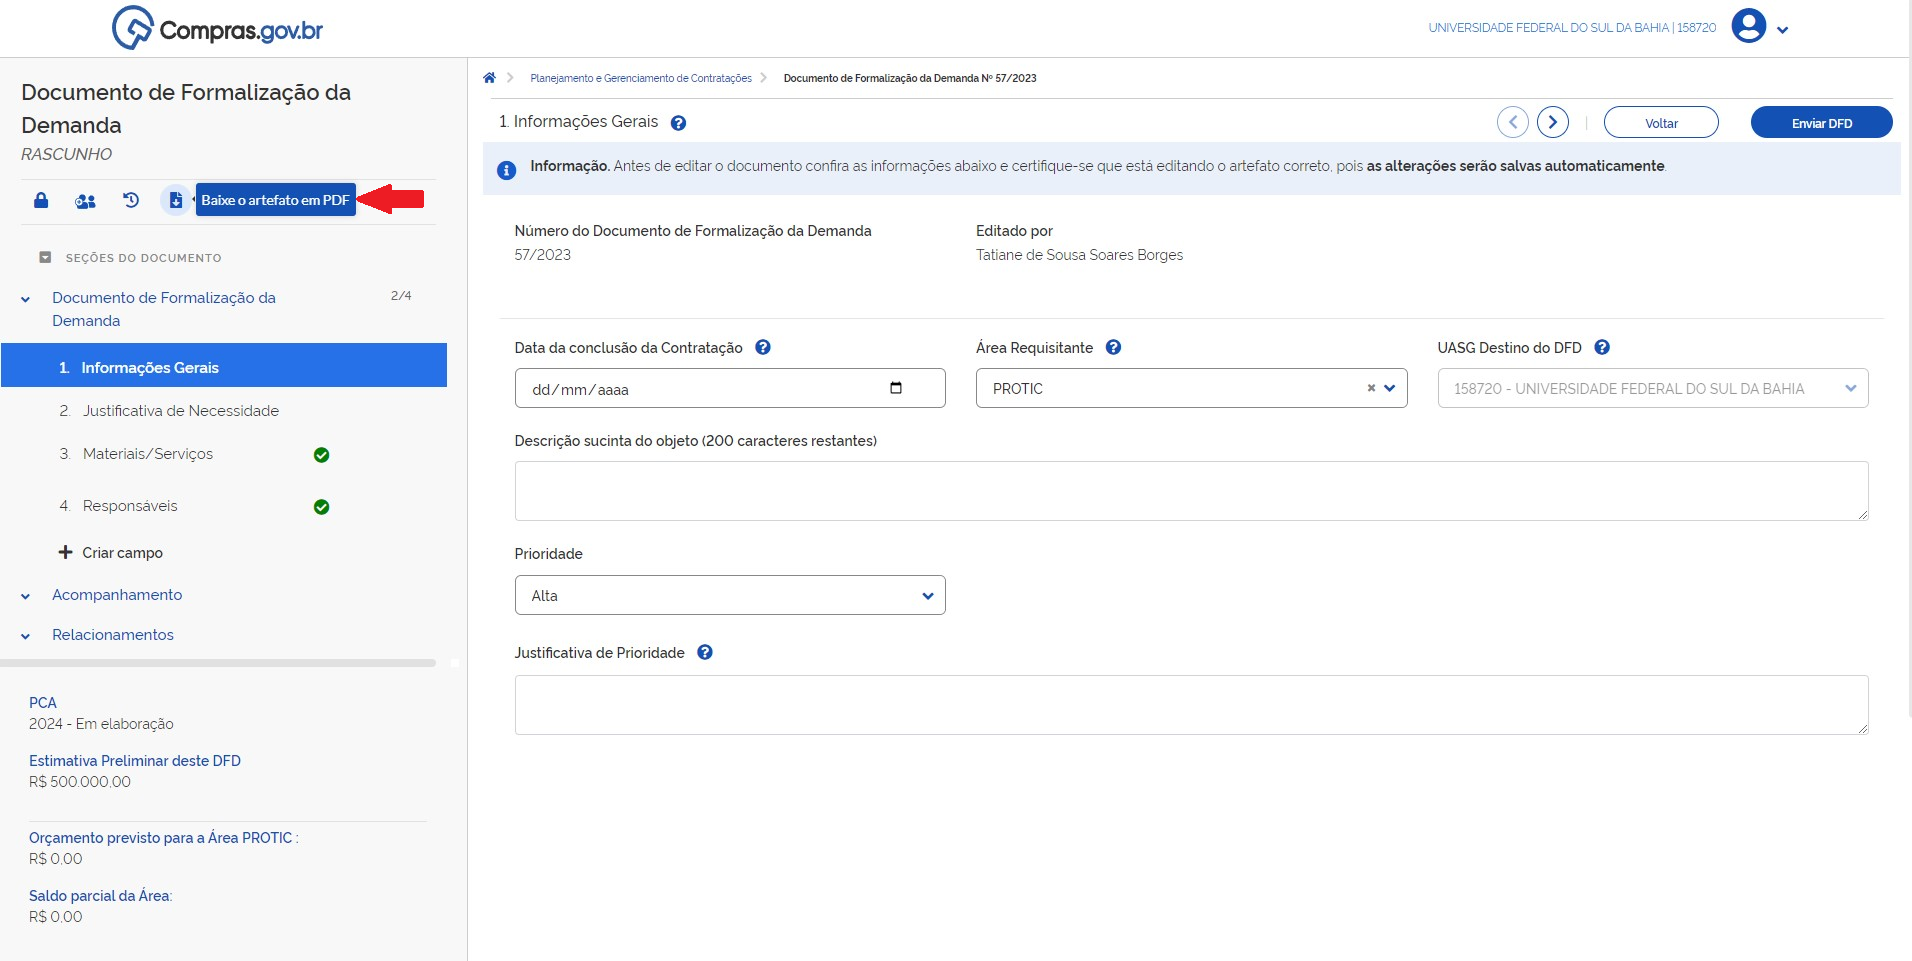Open help icon beside Informações Gerais heading
1912x961 pixels.
pos(678,123)
